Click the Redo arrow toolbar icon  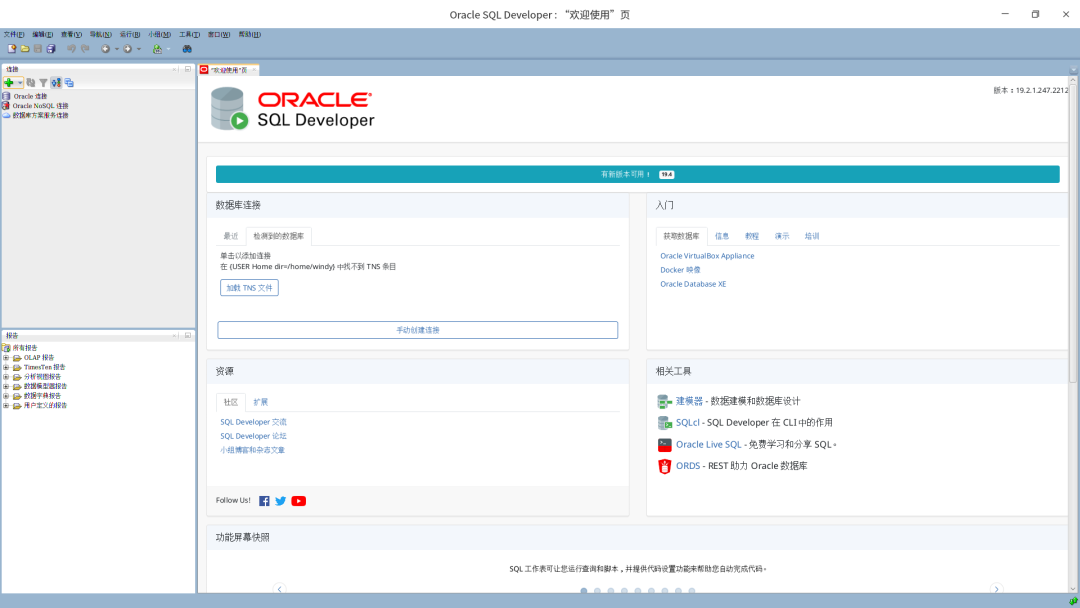[x=85, y=49]
